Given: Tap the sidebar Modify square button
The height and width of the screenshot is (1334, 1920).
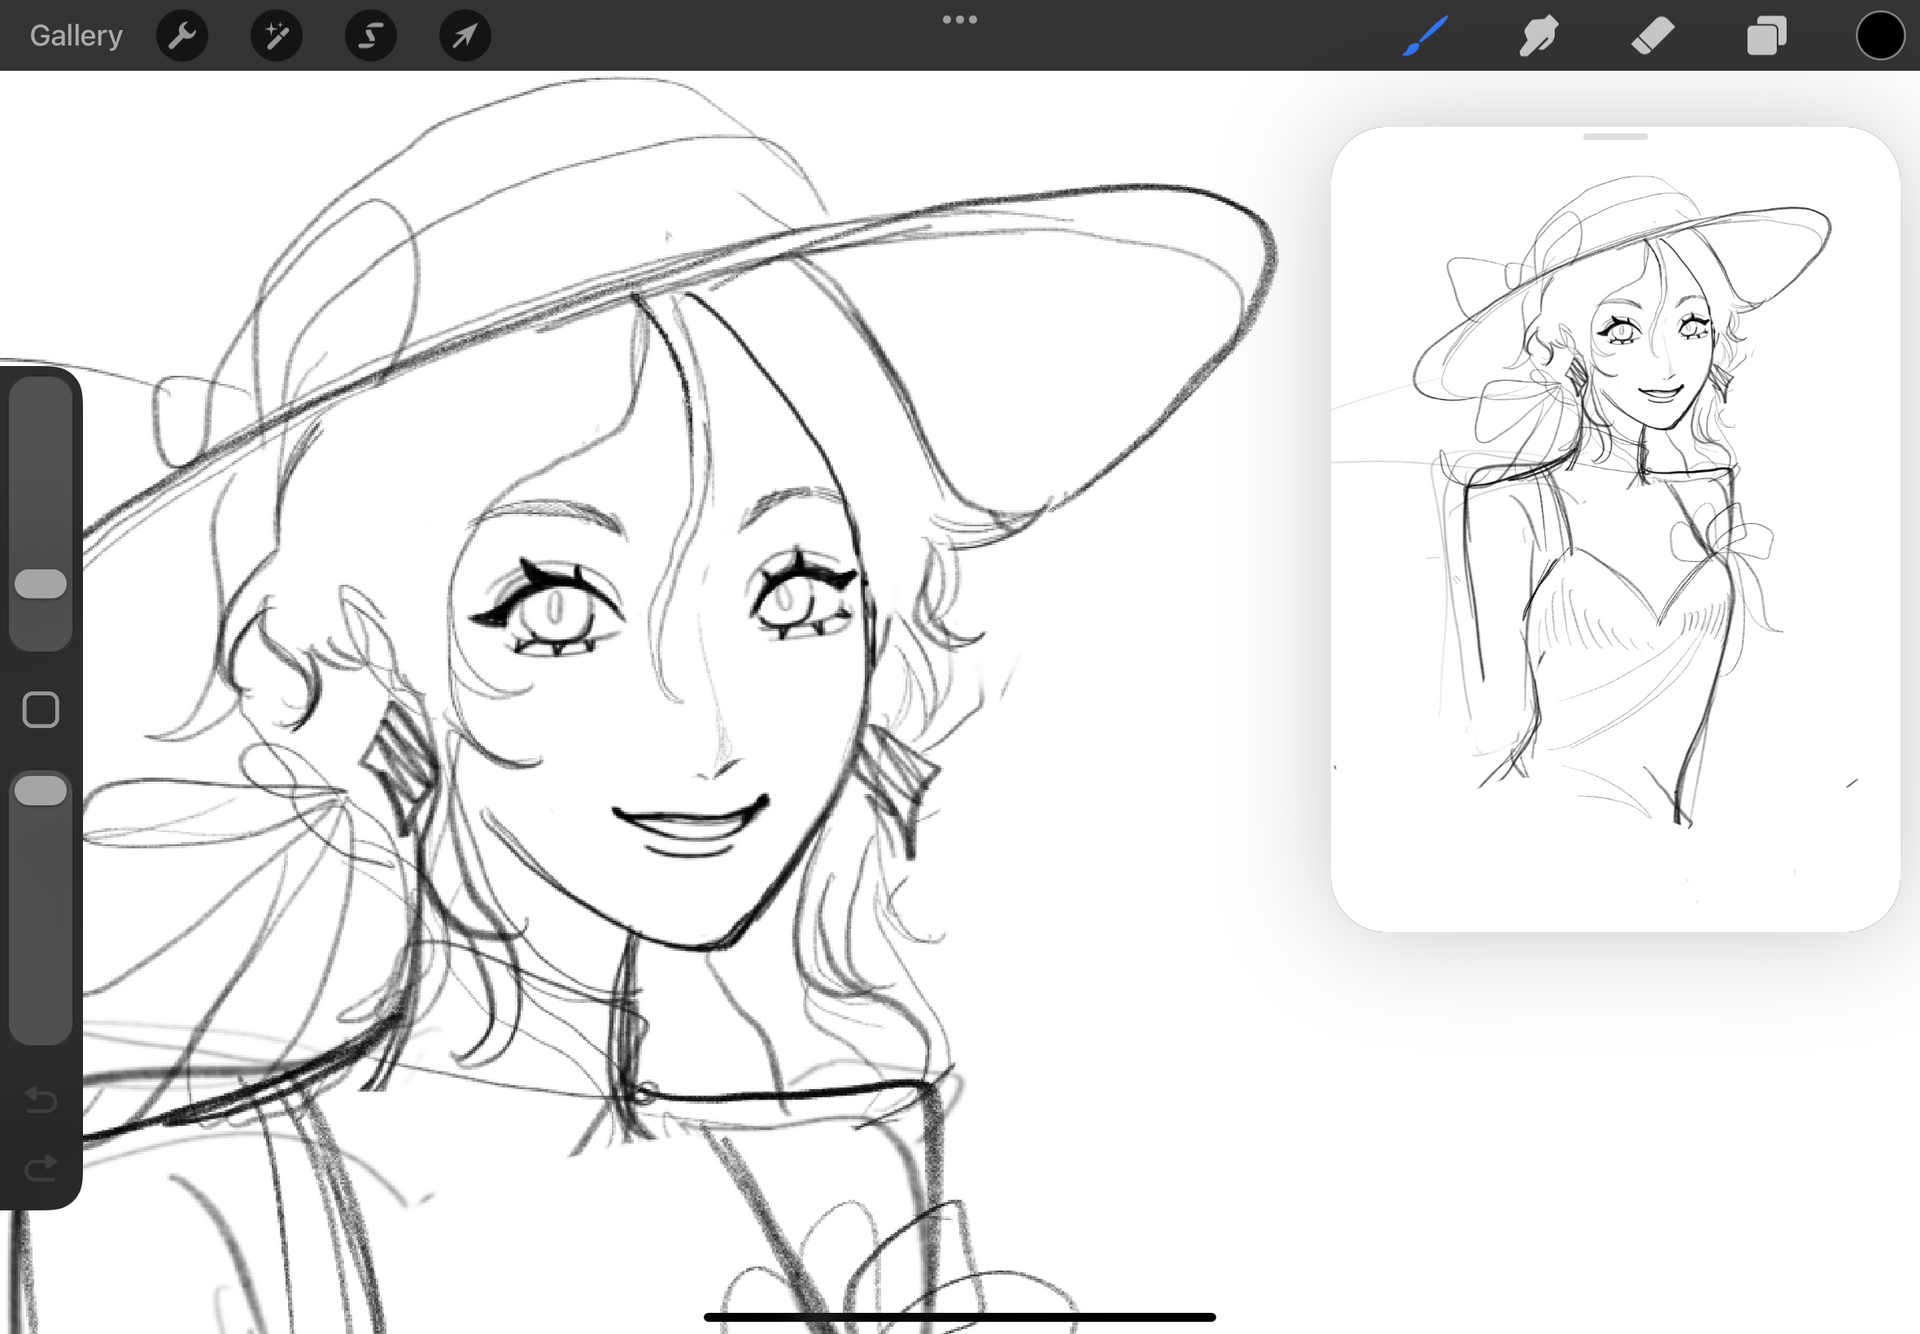Looking at the screenshot, I should (x=41, y=710).
